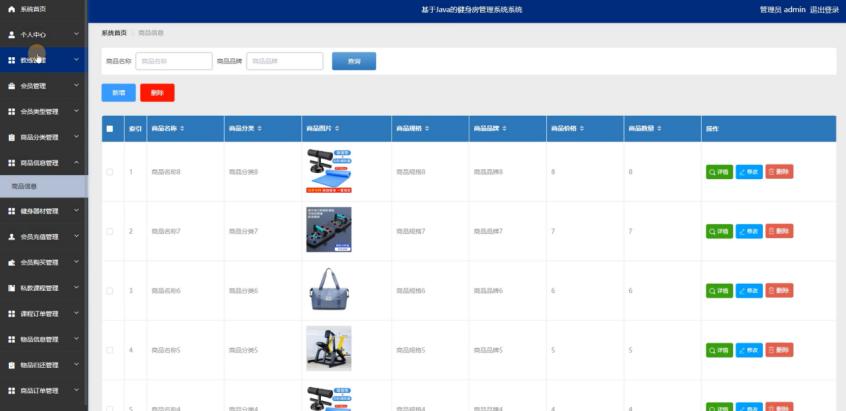The image size is (846, 411).
Task: Expand the 健身器材管理 menu chevron
Action: (x=77, y=211)
